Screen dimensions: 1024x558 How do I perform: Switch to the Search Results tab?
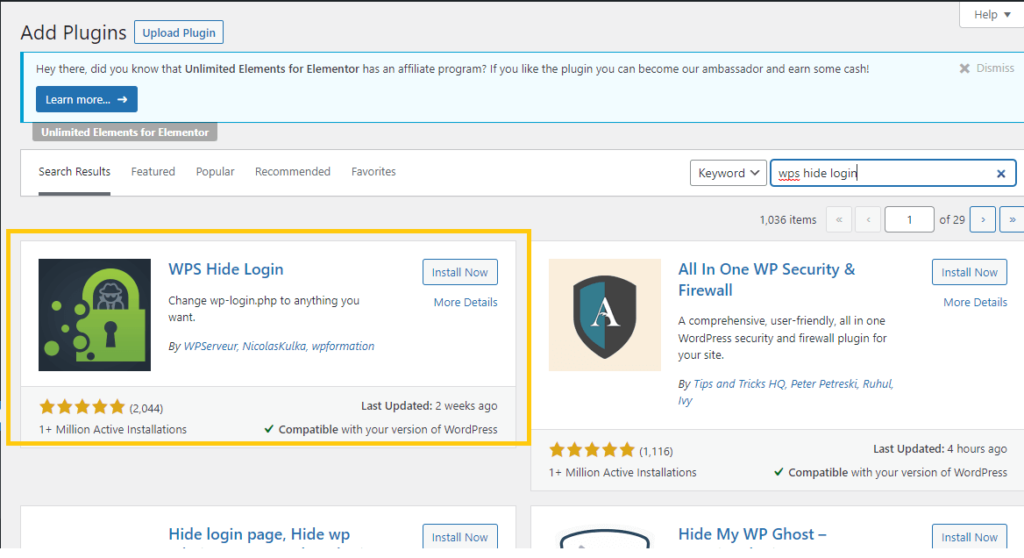pyautogui.click(x=74, y=172)
